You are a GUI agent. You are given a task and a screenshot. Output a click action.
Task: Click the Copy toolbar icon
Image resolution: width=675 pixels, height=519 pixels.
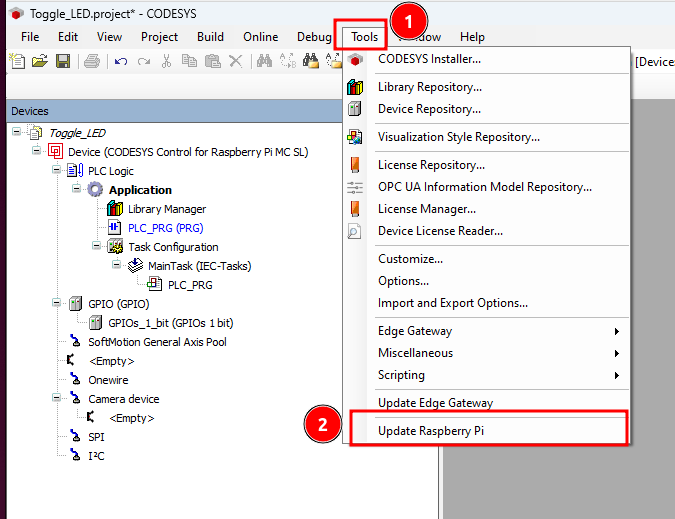189,61
